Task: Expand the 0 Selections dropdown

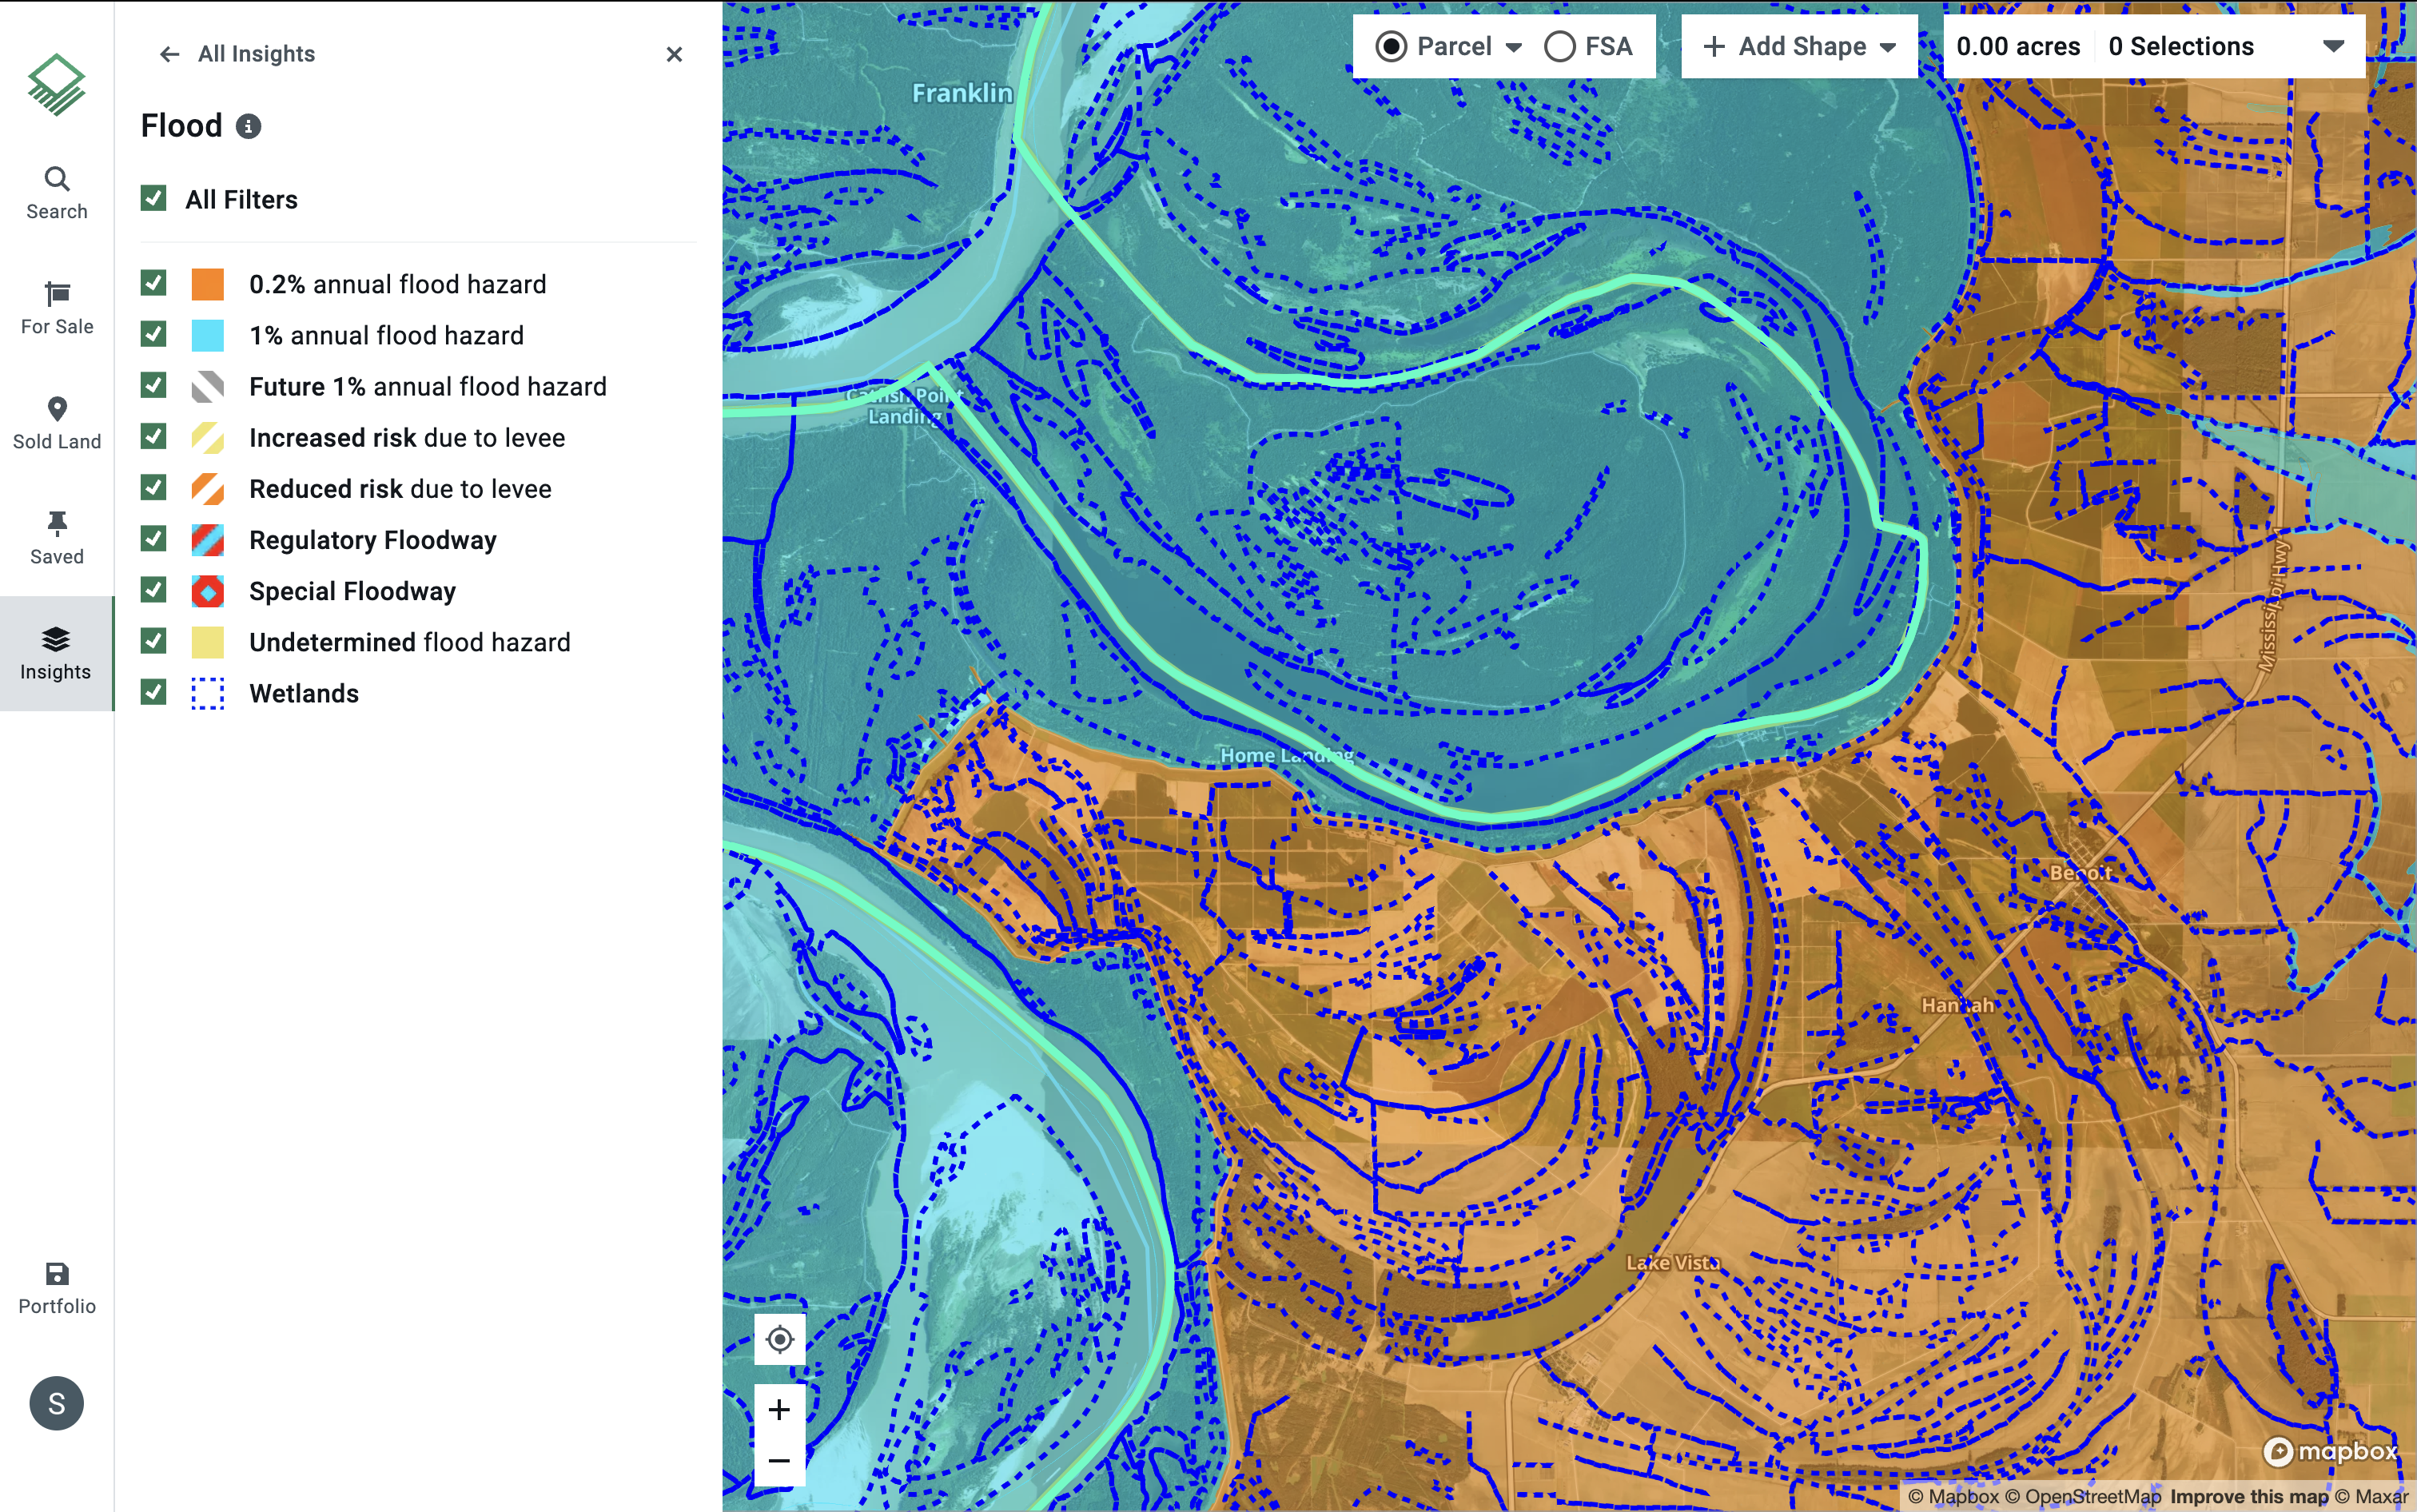Action: (x=2332, y=46)
